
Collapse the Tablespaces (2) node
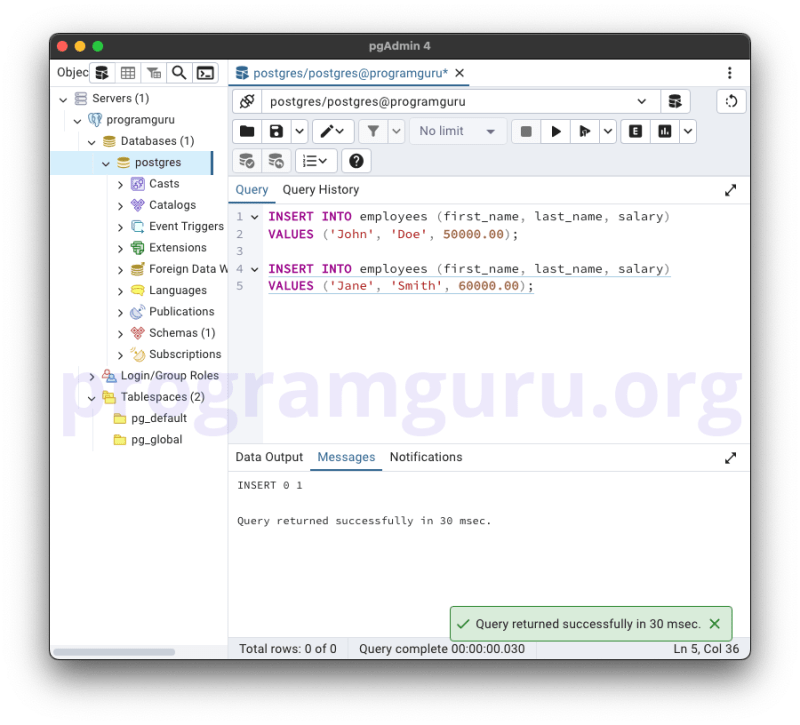point(92,398)
